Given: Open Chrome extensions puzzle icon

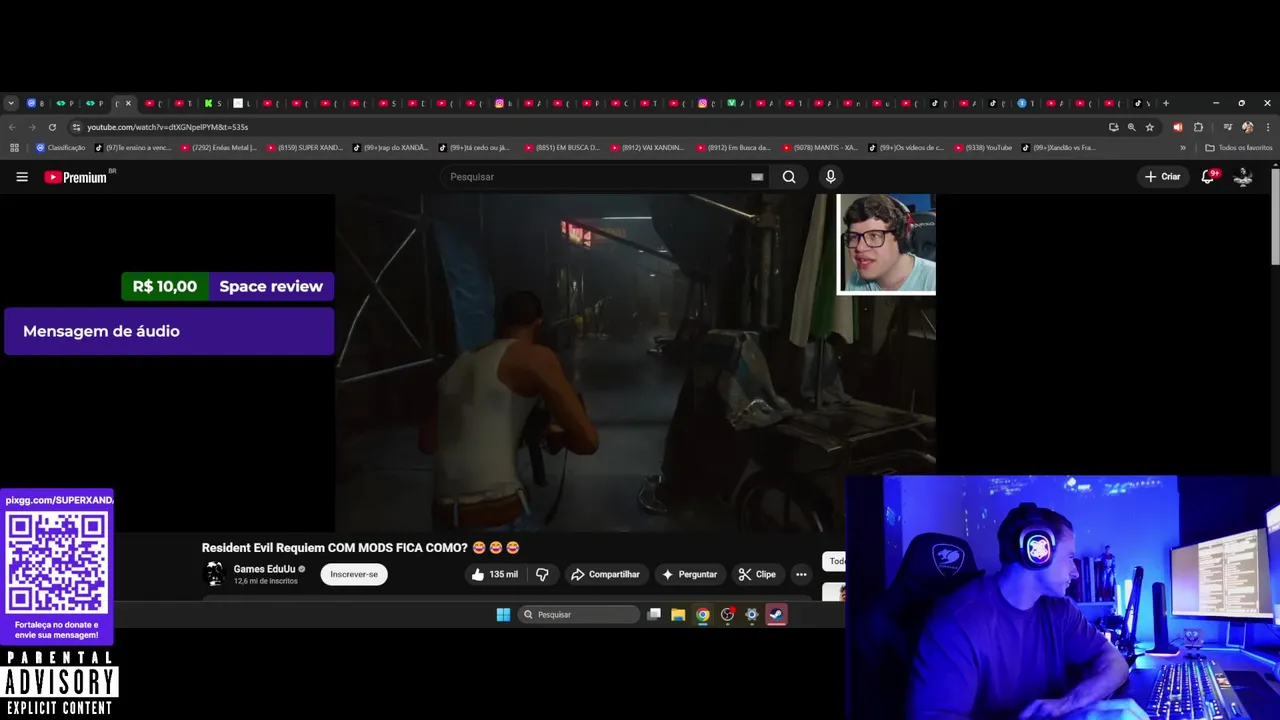Looking at the screenshot, I should [1198, 127].
